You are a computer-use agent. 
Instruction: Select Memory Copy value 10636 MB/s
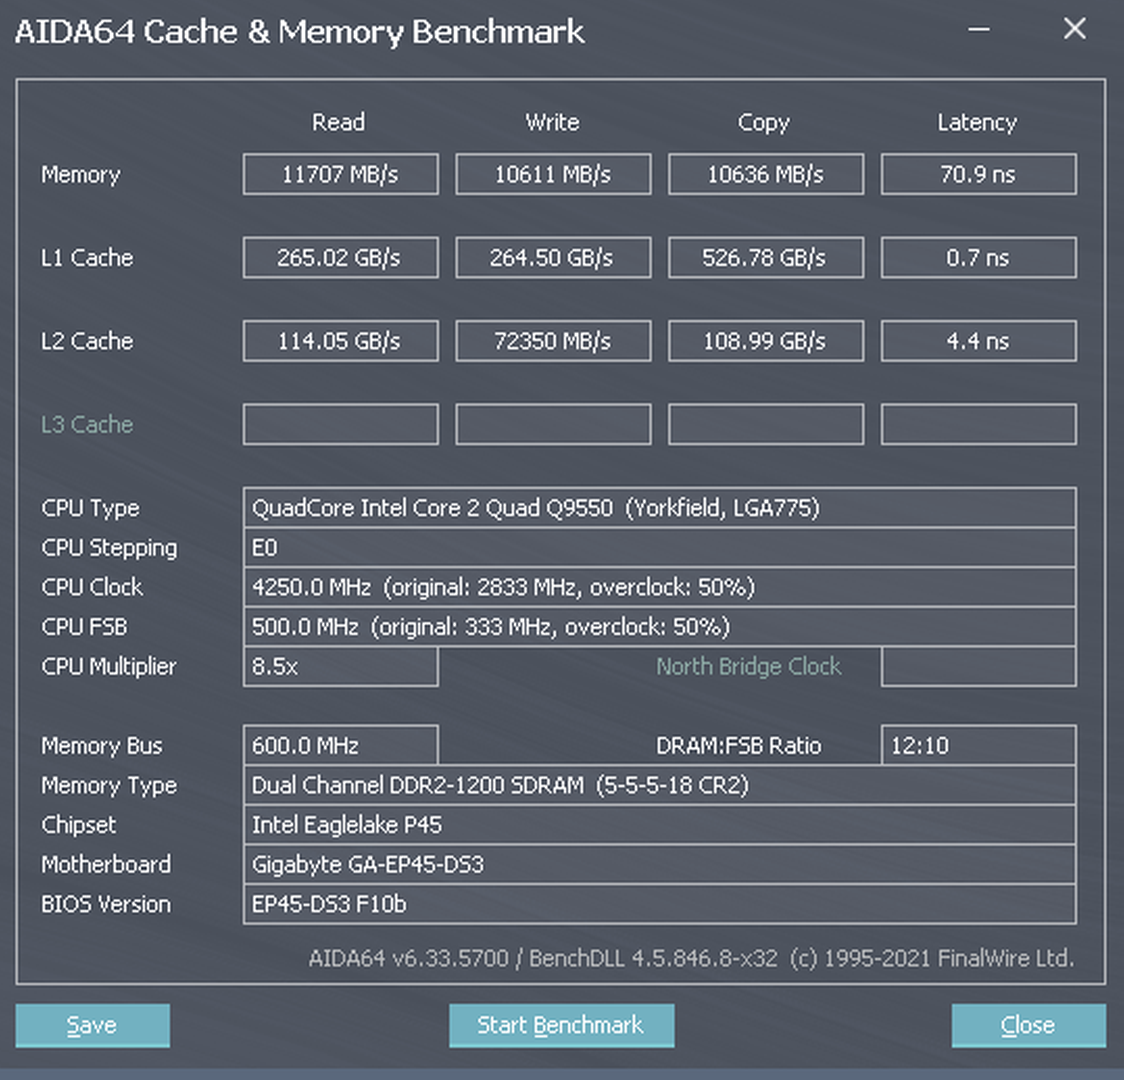(766, 174)
